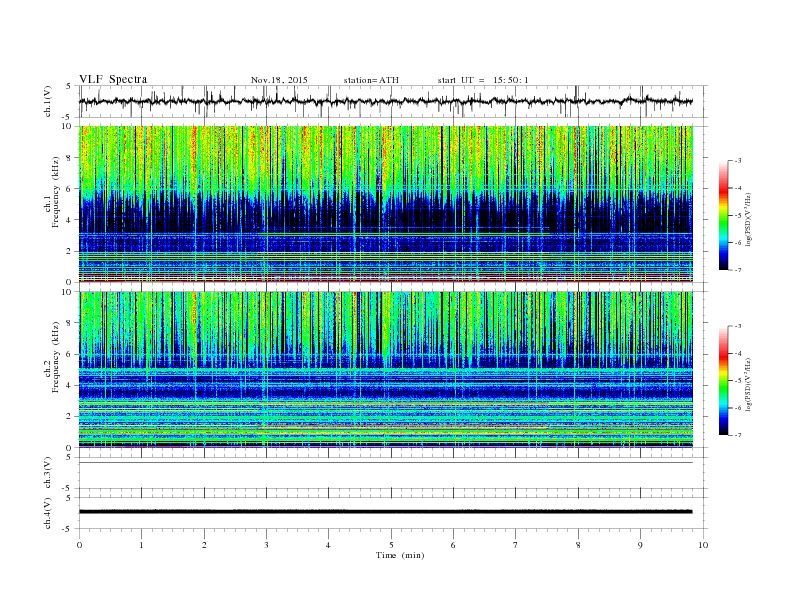Image resolution: width=792 pixels, height=612 pixels.
Task: Click the '-7' label on lower colorbar
Action: pos(738,435)
